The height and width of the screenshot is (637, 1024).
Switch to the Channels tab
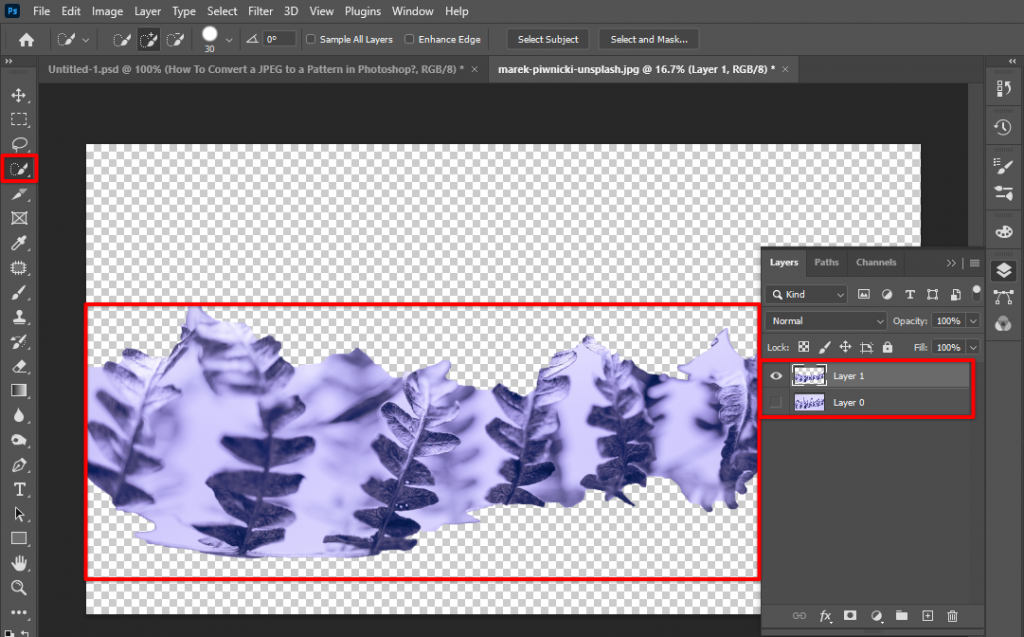tap(875, 262)
